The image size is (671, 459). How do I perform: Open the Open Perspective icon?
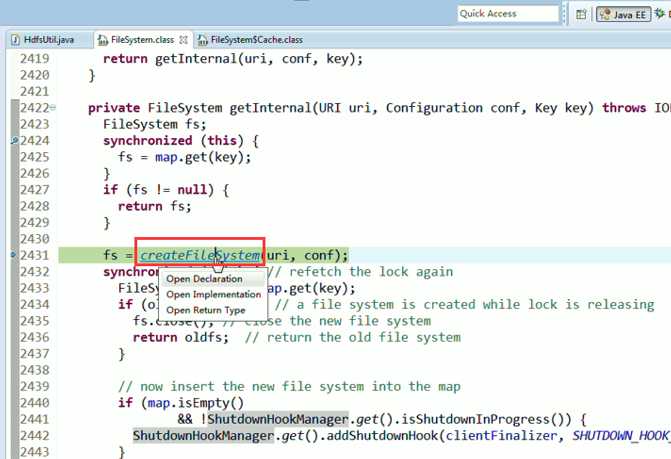pyautogui.click(x=581, y=14)
